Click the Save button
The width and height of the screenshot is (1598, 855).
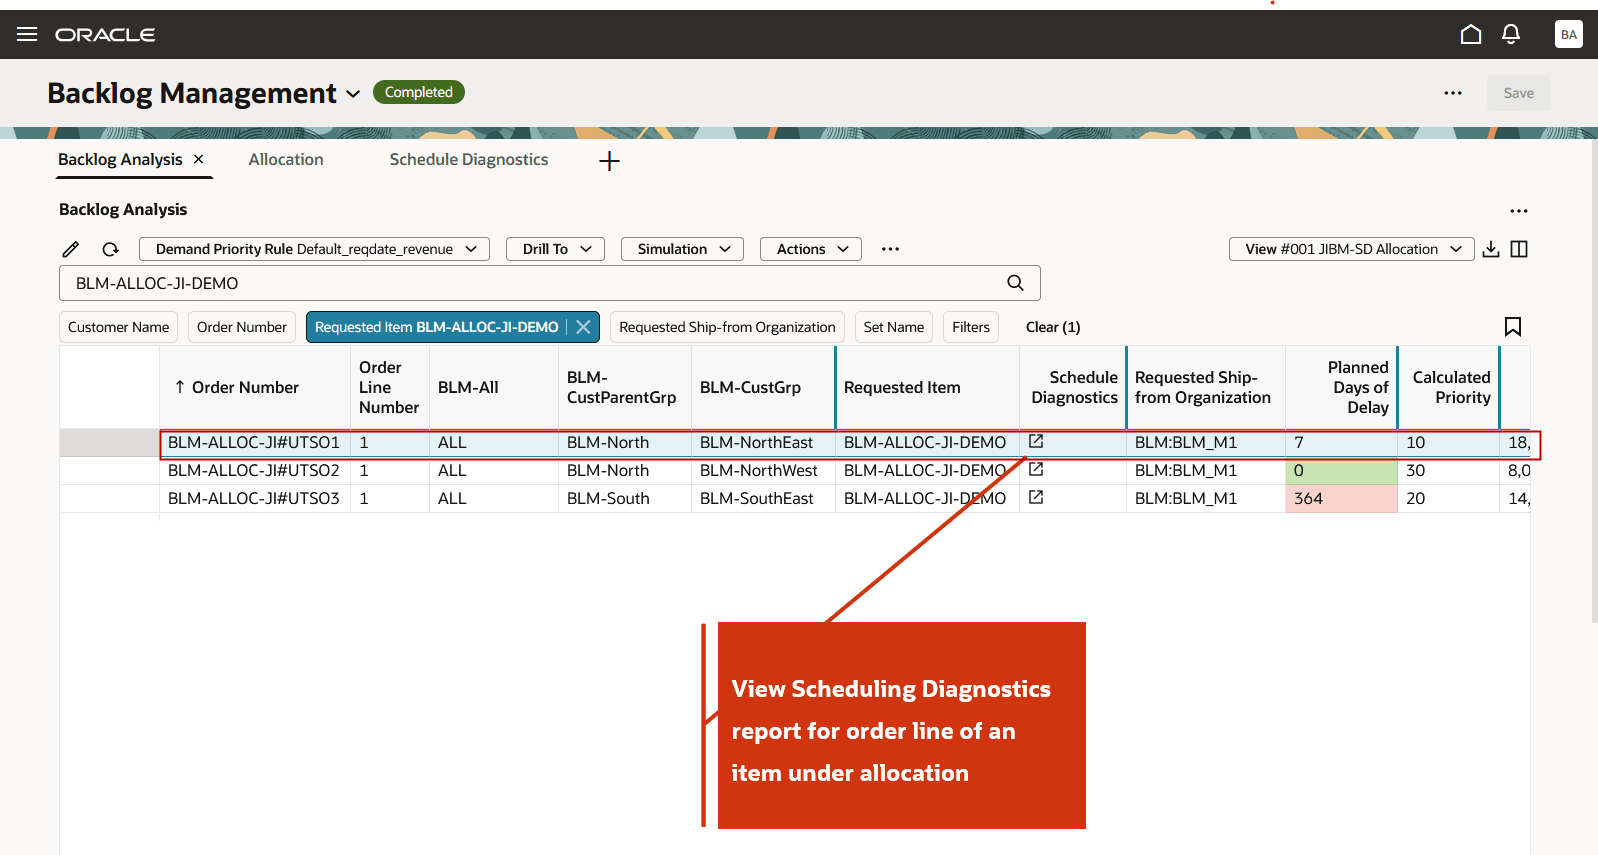(1518, 93)
